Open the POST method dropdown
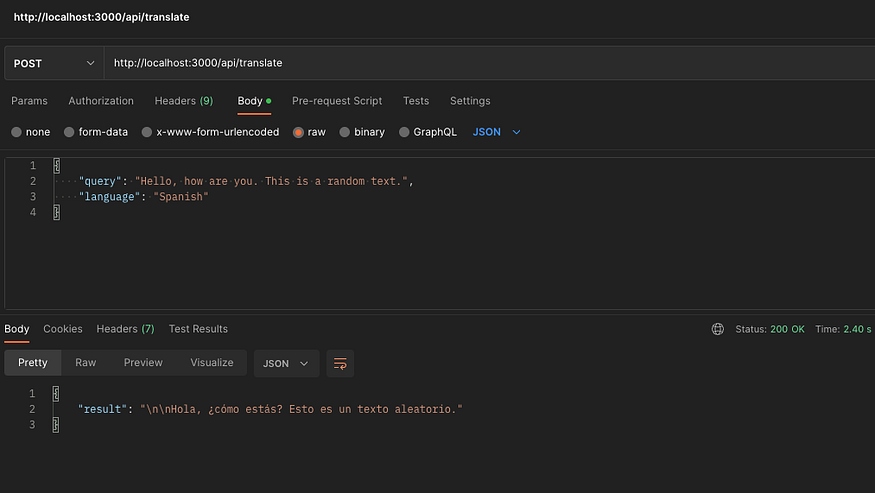This screenshot has width=875, height=493. (x=53, y=63)
